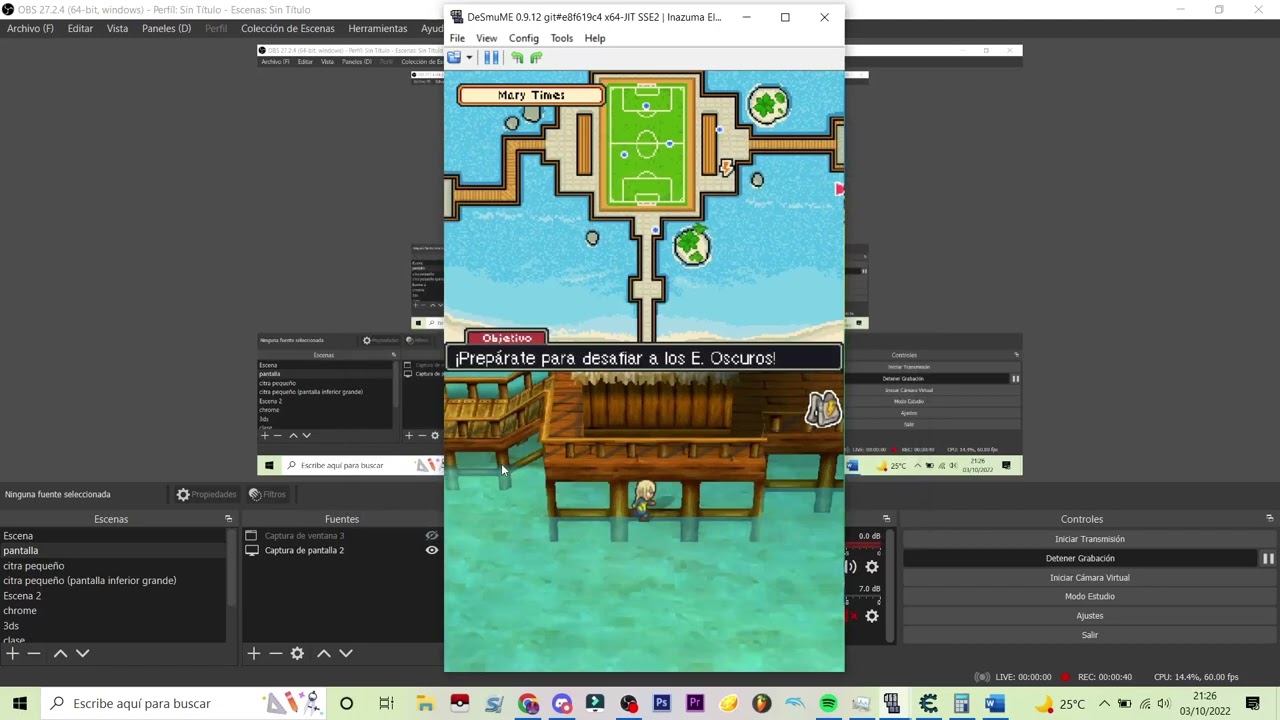Open Spotify from the taskbar
1280x720 pixels.
tap(828, 704)
